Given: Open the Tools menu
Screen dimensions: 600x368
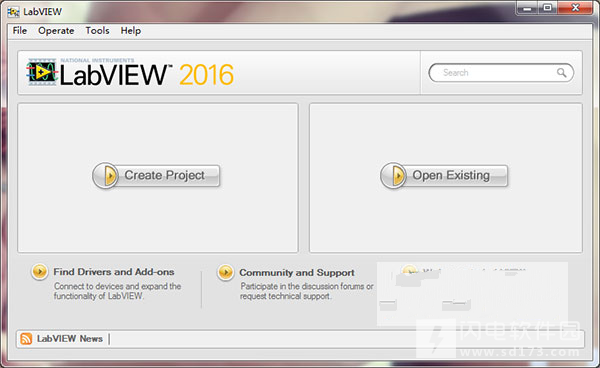Looking at the screenshot, I should (97, 31).
